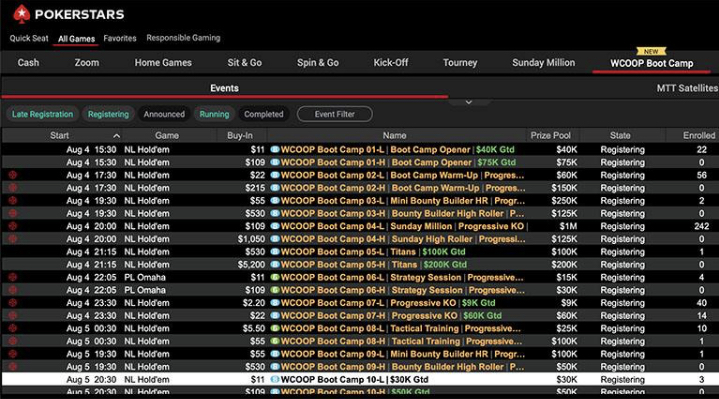Open the Tourney tab

click(460, 63)
